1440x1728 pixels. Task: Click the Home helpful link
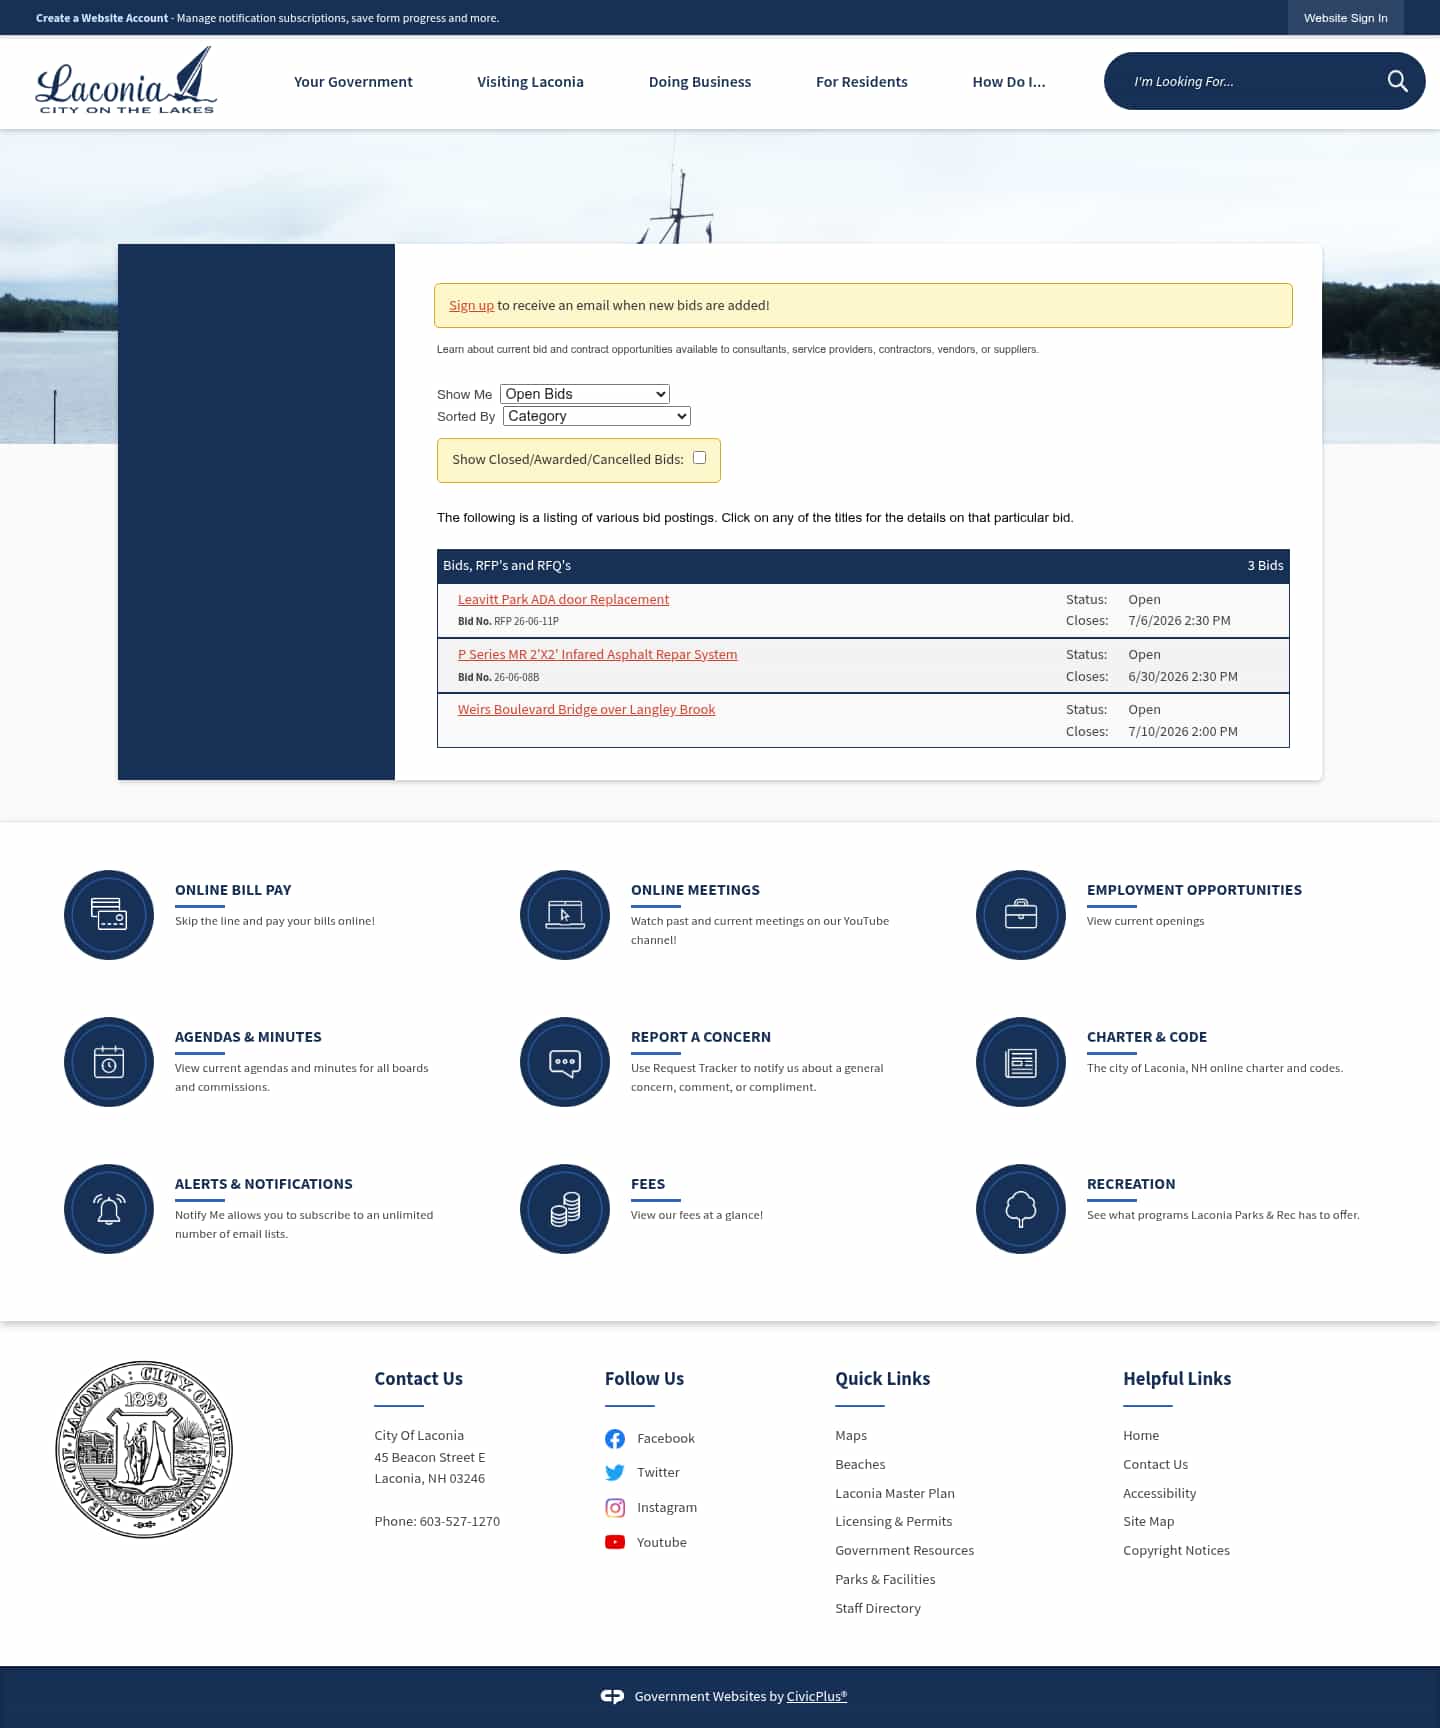[x=1141, y=1435]
